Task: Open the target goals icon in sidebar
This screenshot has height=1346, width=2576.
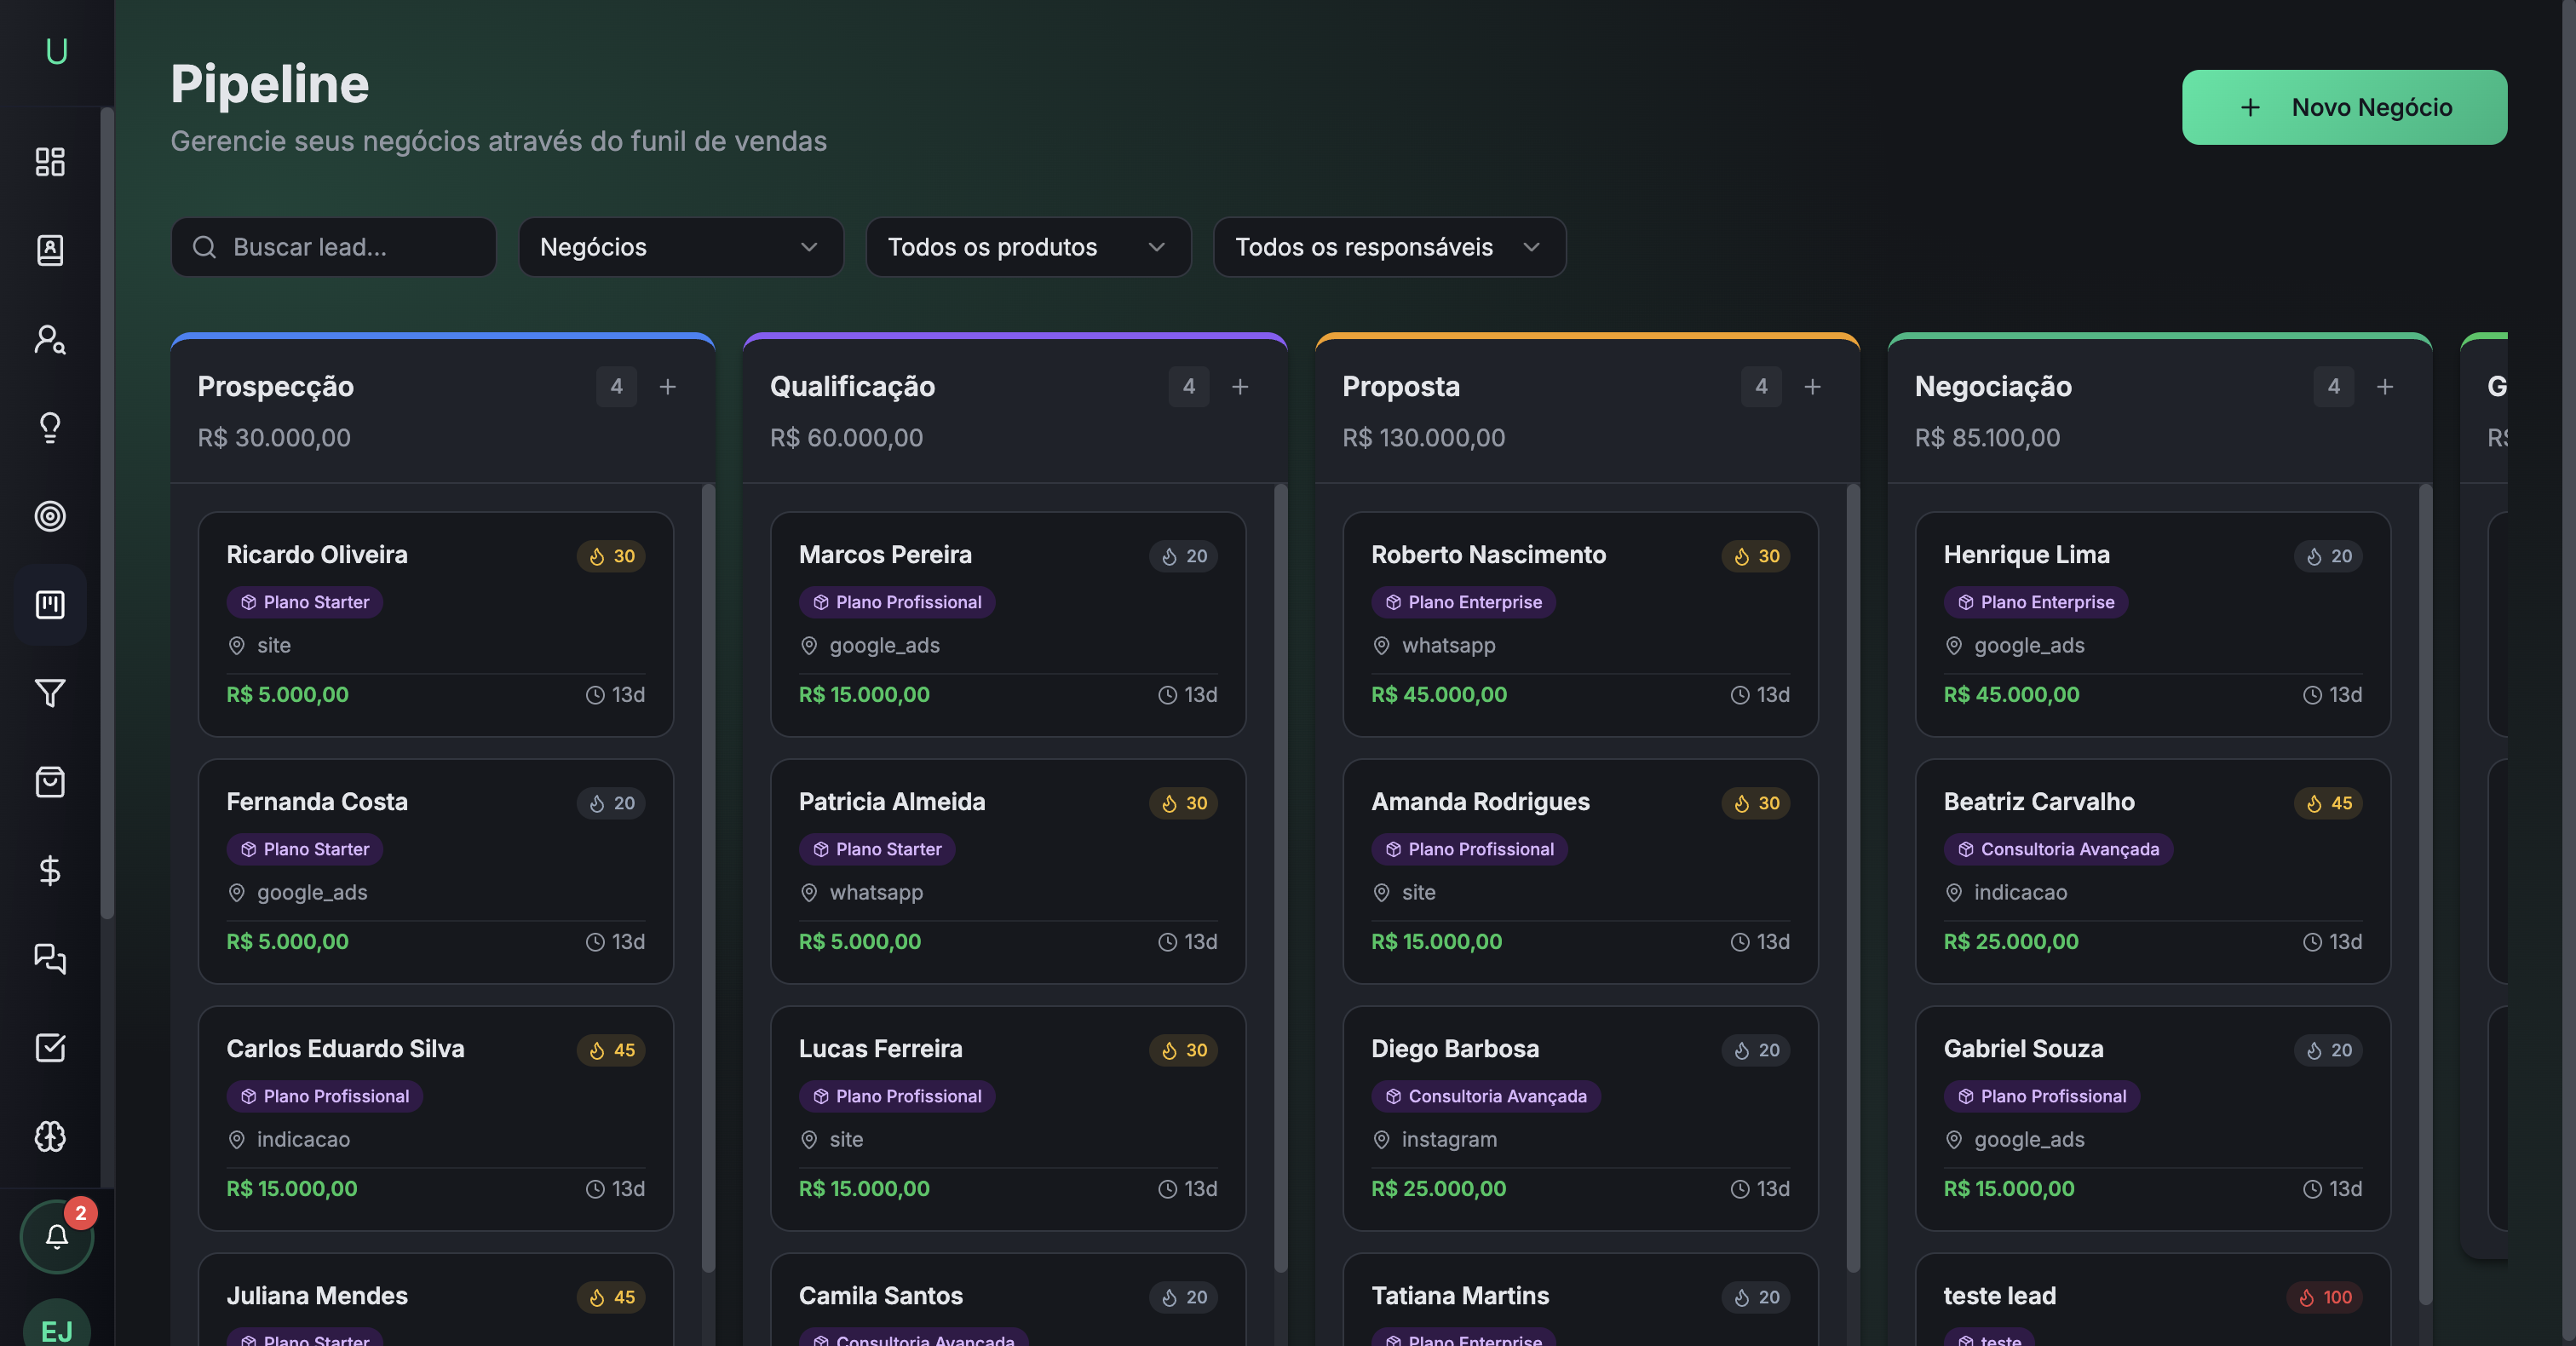Action: tap(50, 516)
